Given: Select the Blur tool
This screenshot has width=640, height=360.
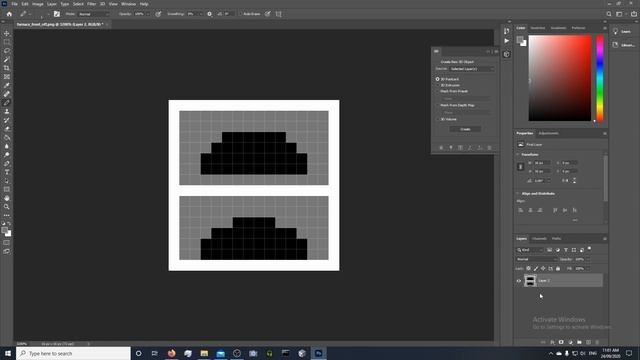Looking at the screenshot, I should [x=7, y=146].
